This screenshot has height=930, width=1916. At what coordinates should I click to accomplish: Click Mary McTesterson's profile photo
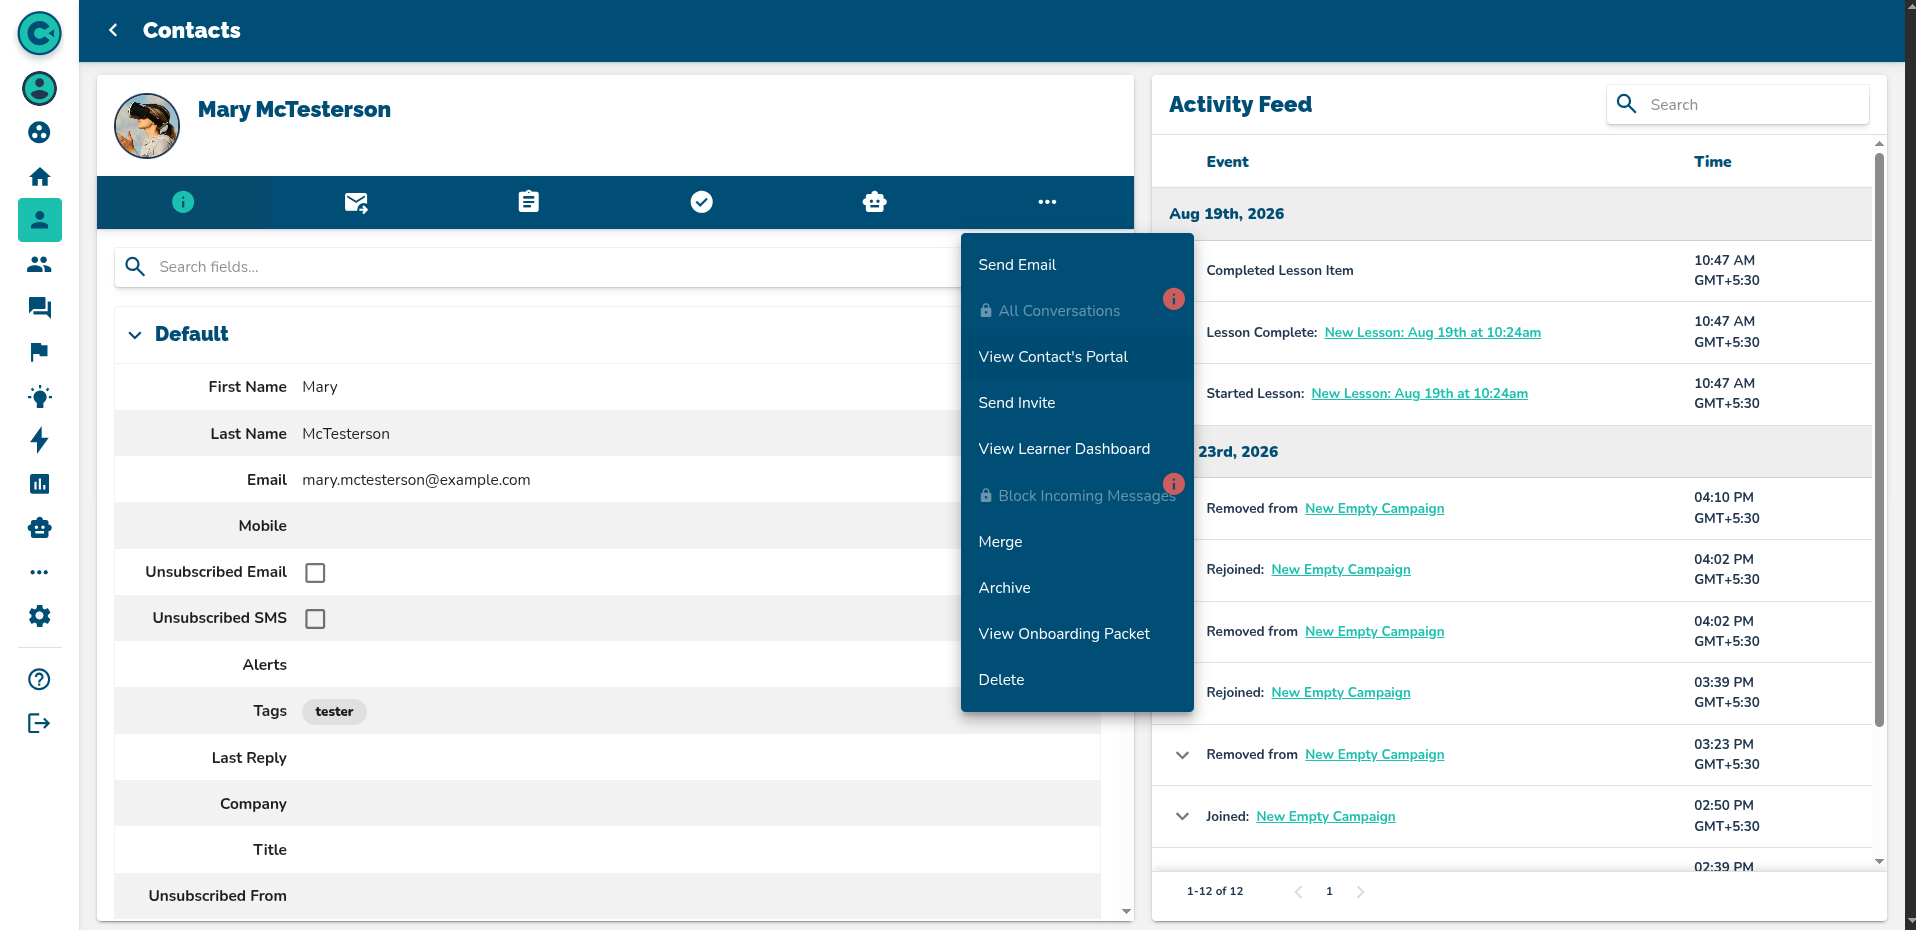(147, 126)
